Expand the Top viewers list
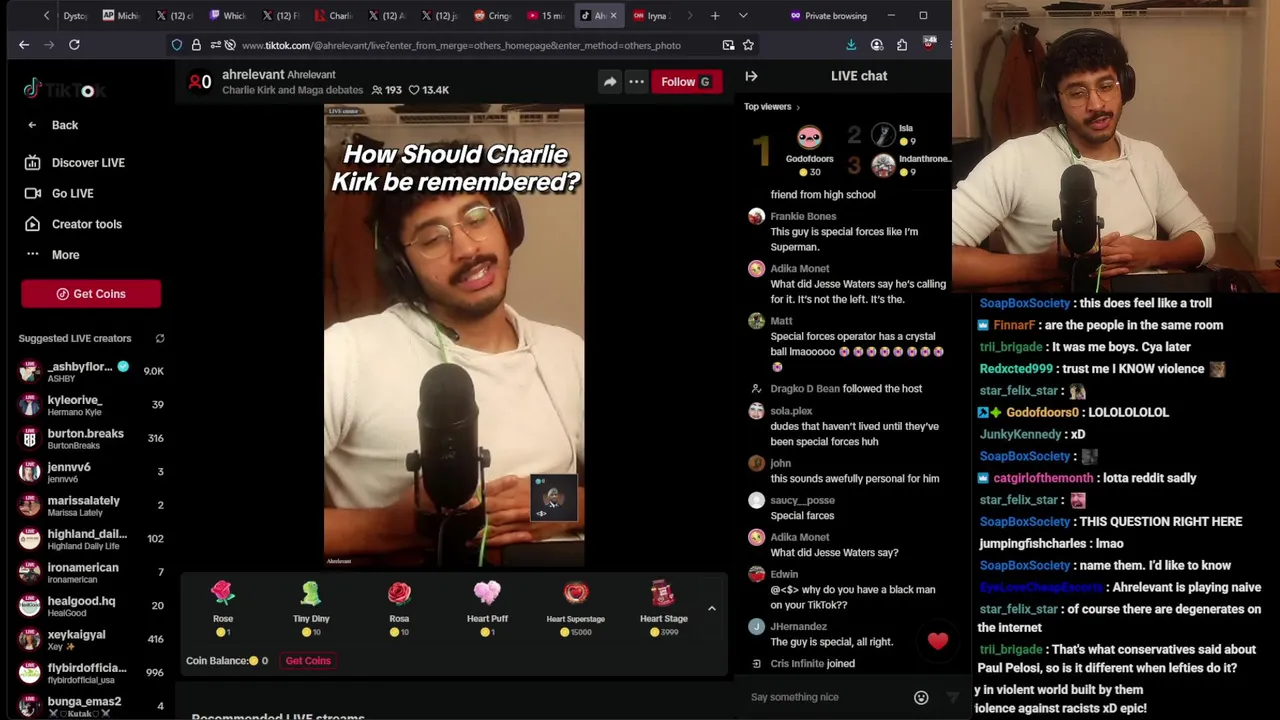This screenshot has width=1280, height=720. click(772, 107)
